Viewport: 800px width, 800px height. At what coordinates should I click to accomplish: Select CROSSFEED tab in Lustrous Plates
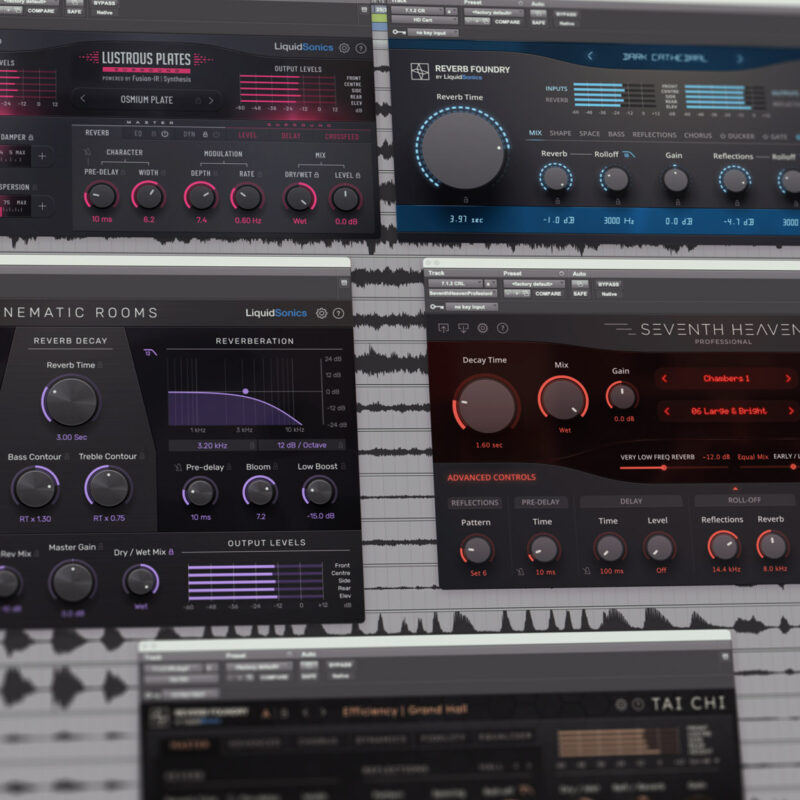[x=341, y=136]
